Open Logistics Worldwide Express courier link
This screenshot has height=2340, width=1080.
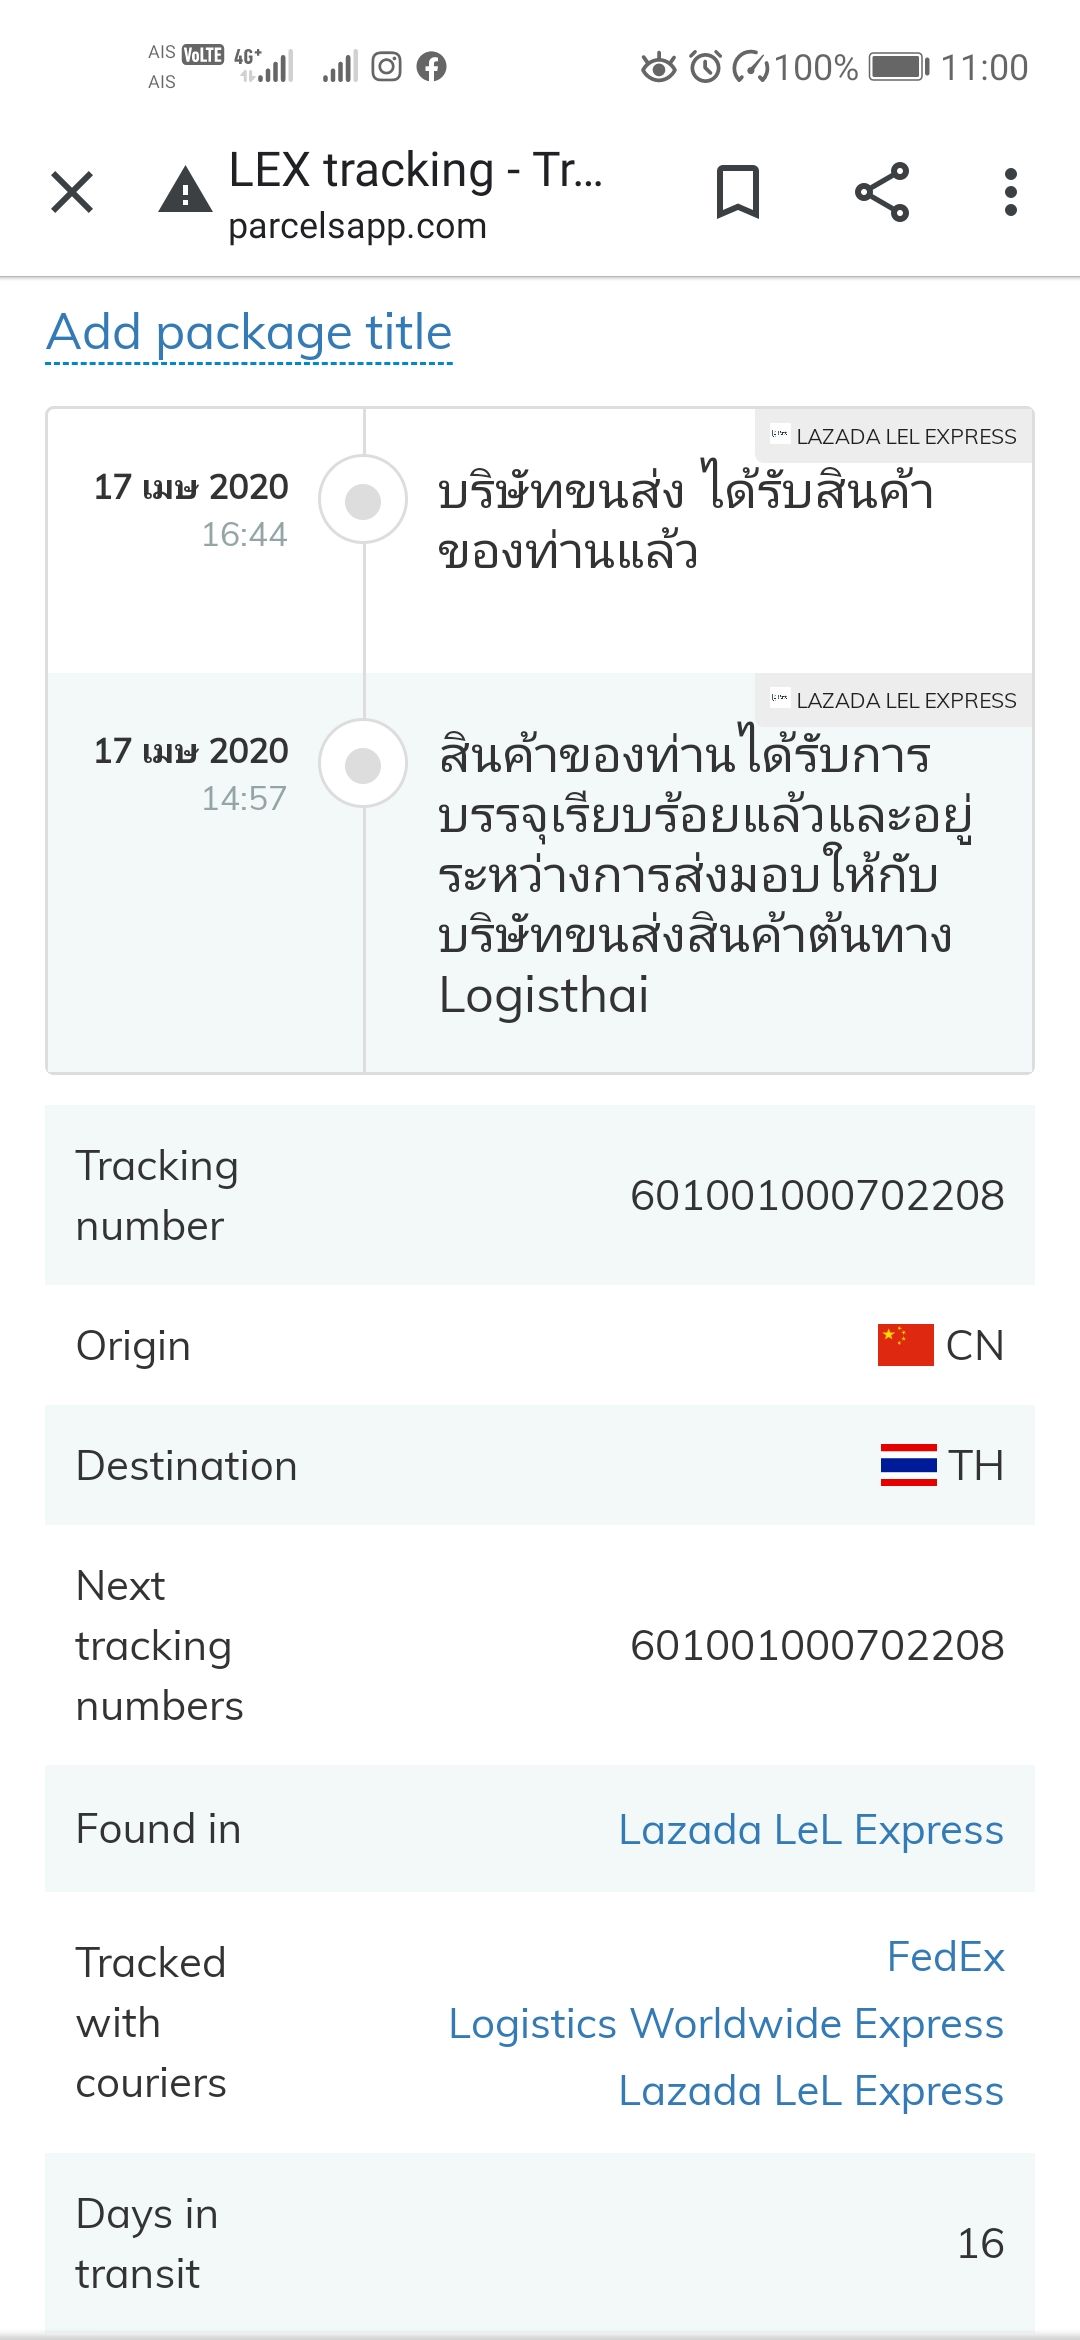(726, 2023)
